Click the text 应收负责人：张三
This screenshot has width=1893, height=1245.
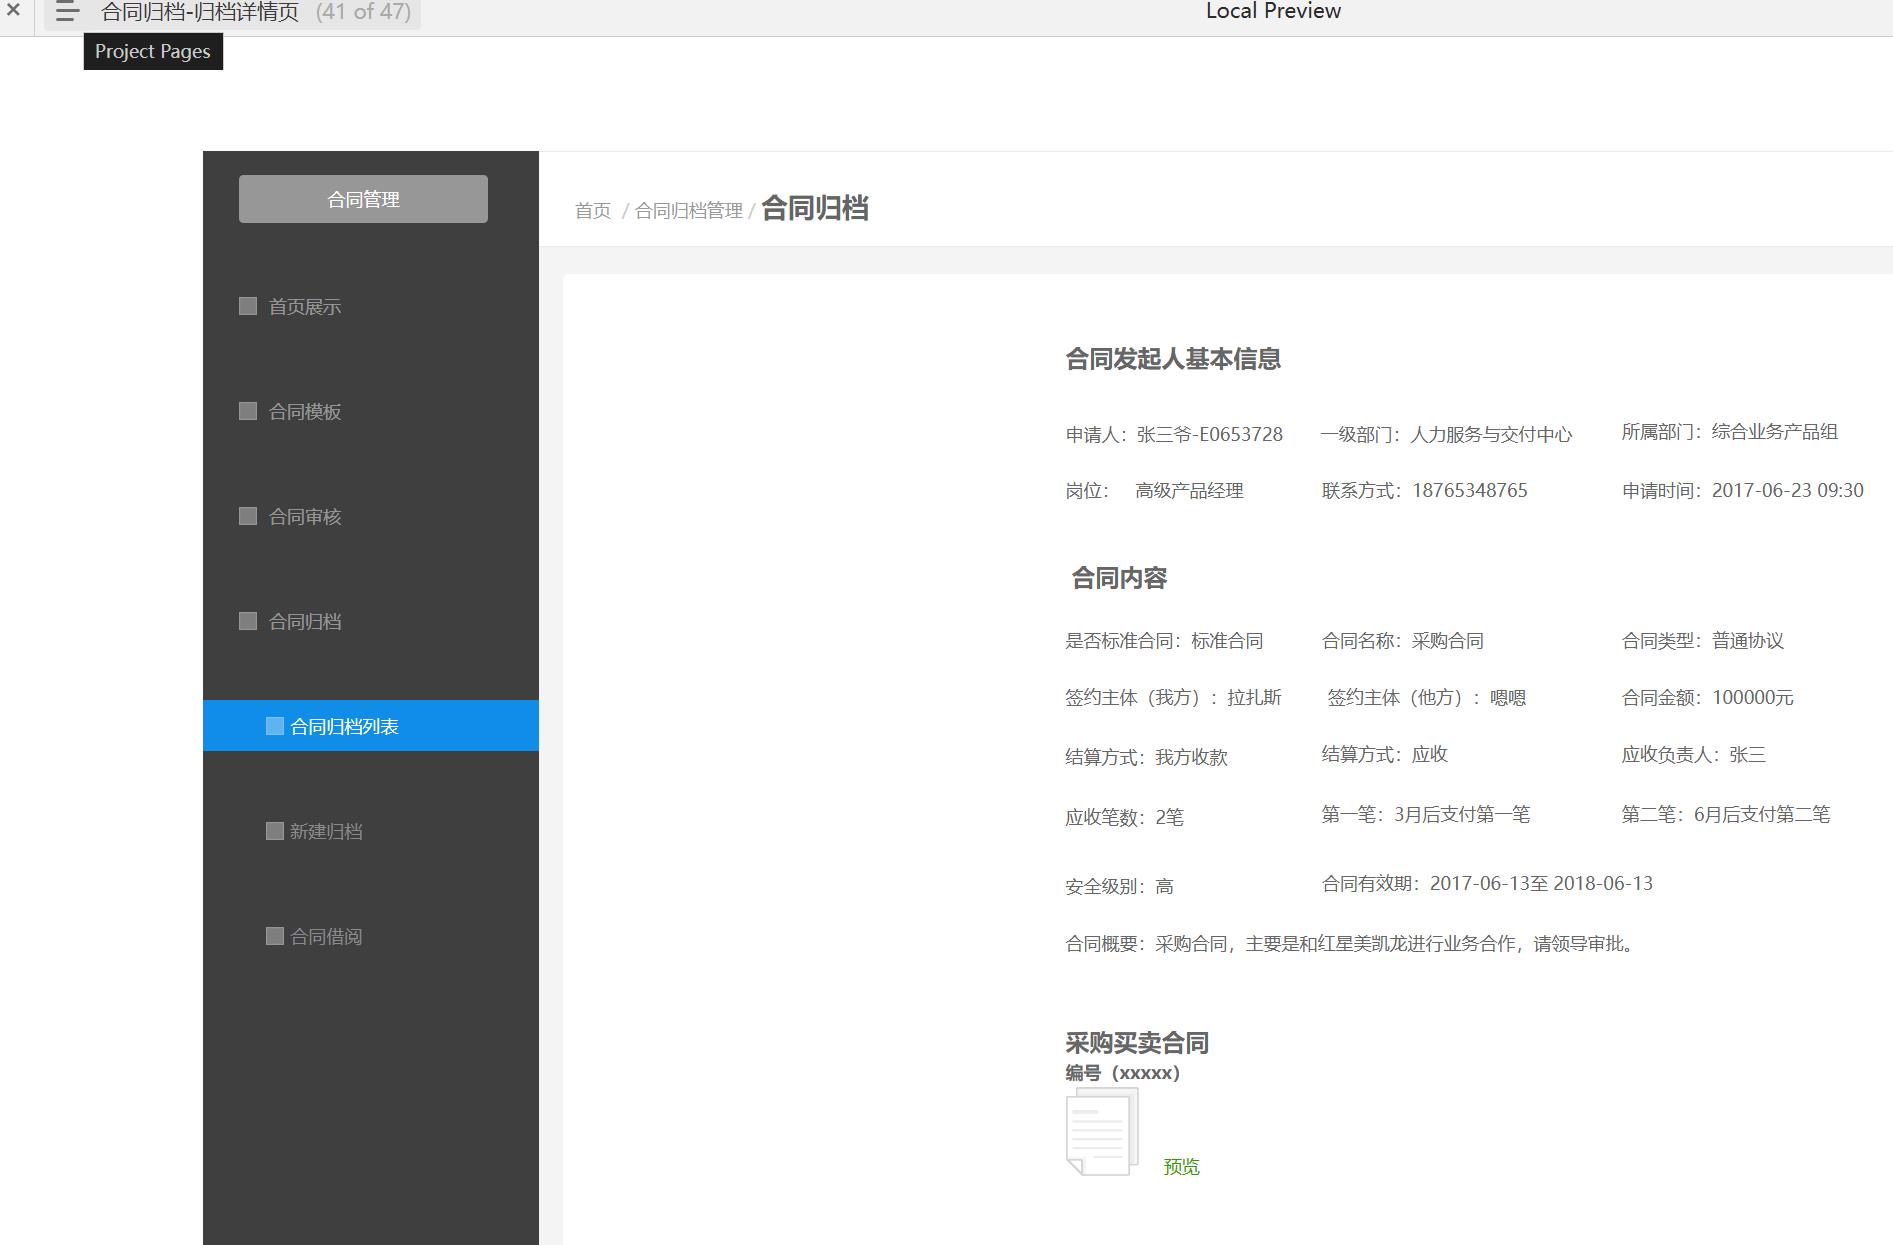pyautogui.click(x=1693, y=755)
